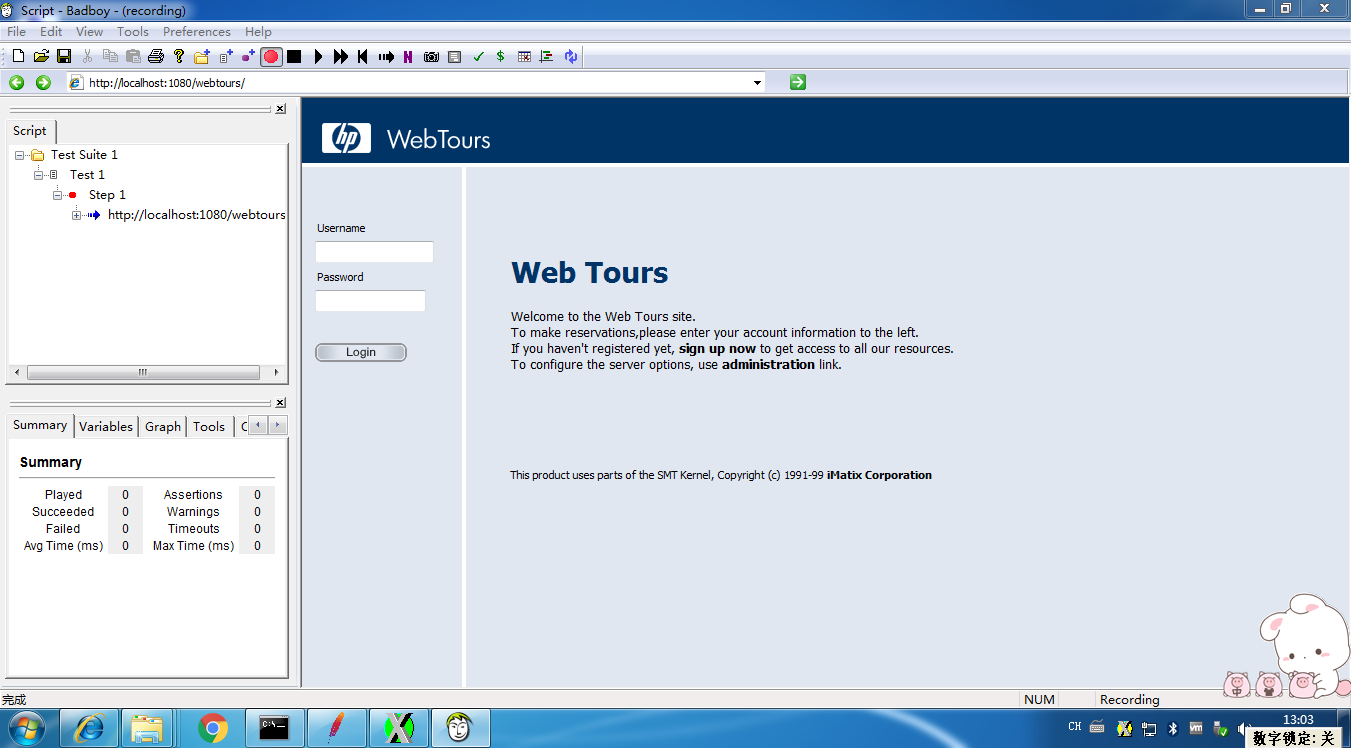Screen dimensions: 1351x748
Task: Go back with the green left arrow
Action: point(17,82)
